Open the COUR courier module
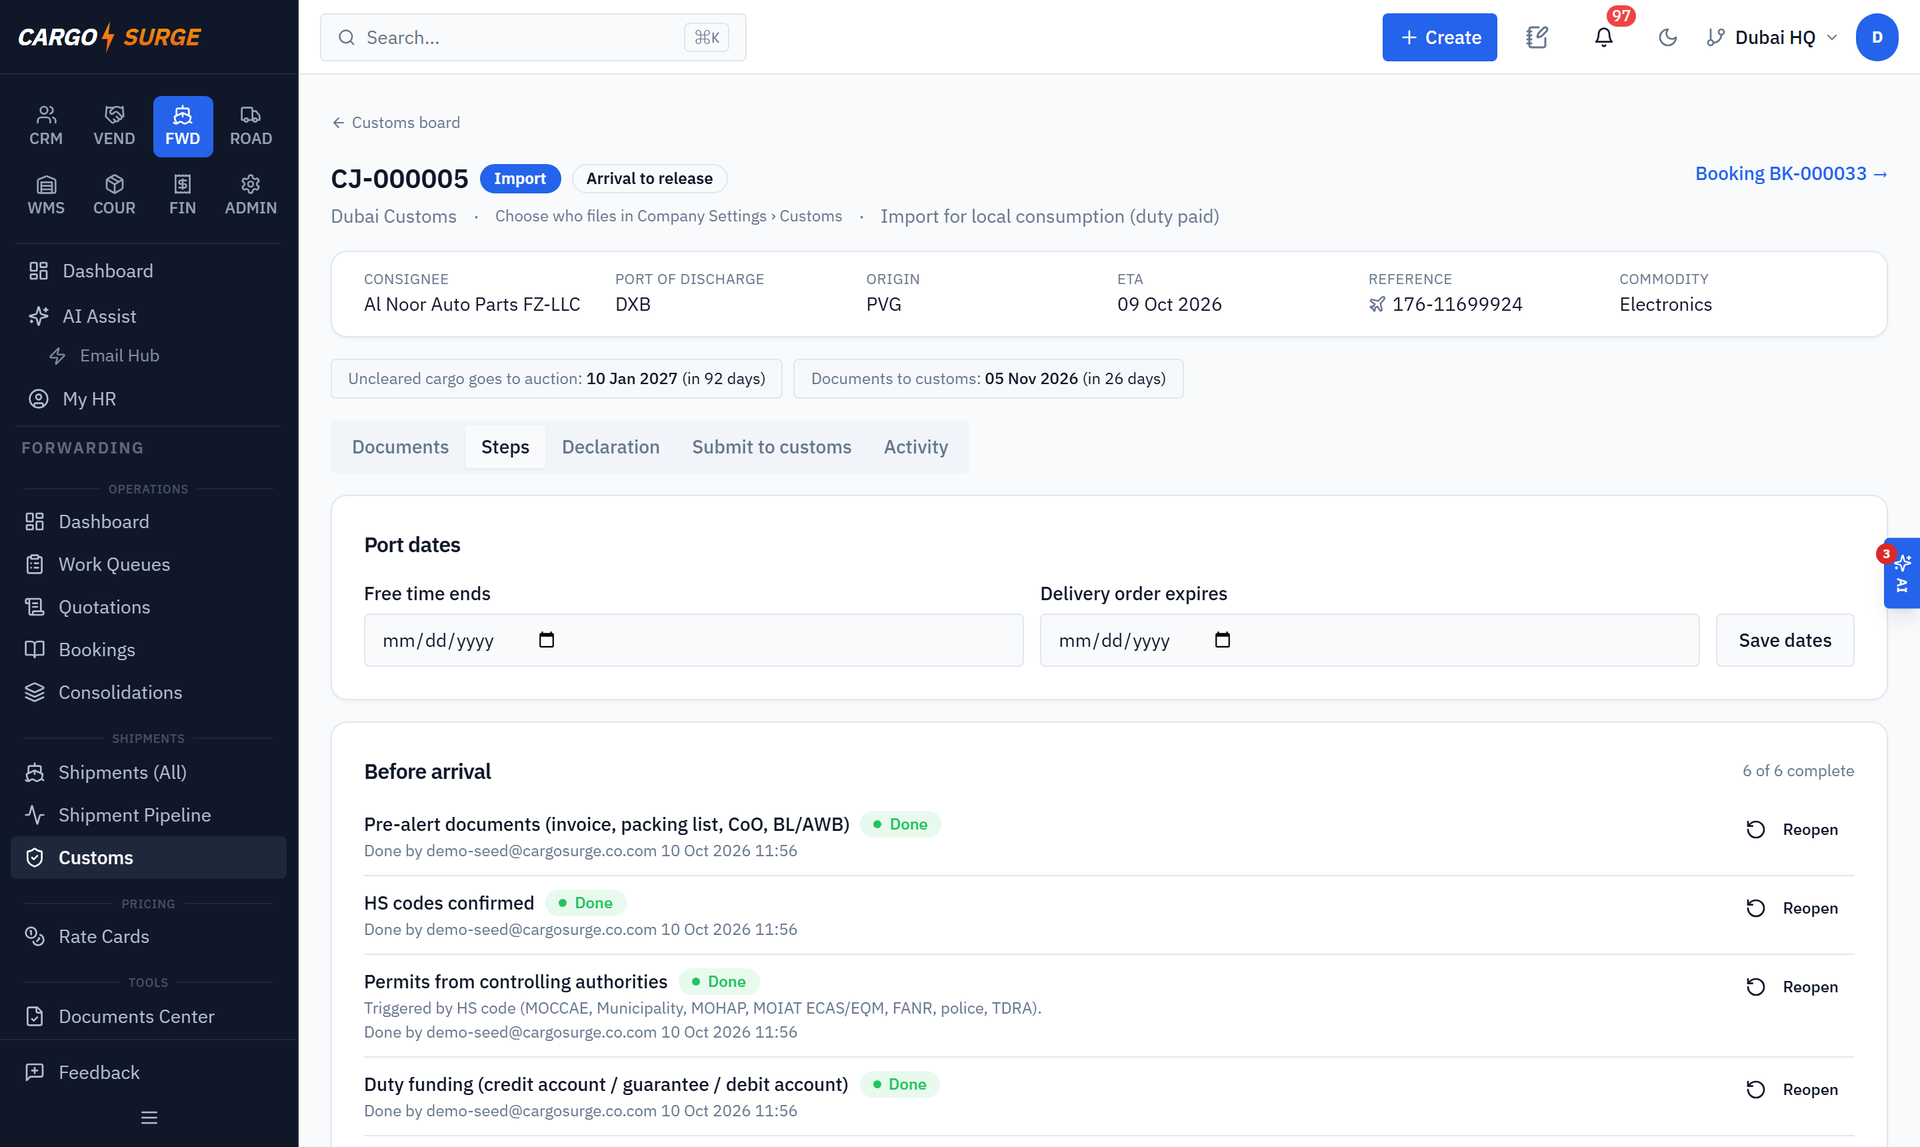Viewport: 1920px width, 1147px height. point(114,195)
